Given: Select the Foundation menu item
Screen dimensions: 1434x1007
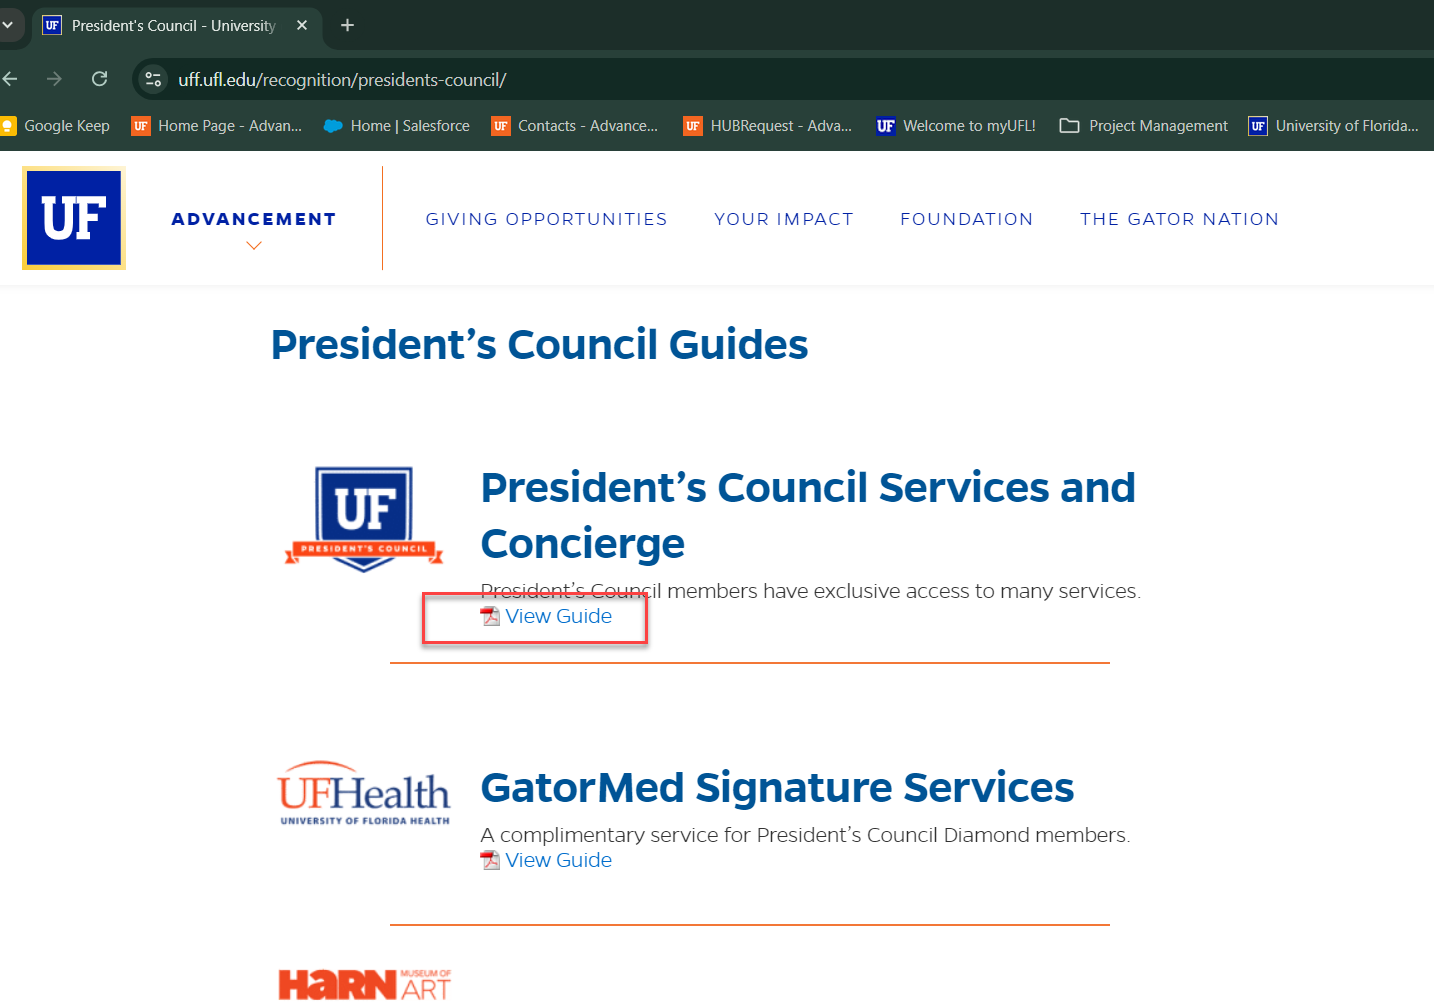Looking at the screenshot, I should point(966,219).
